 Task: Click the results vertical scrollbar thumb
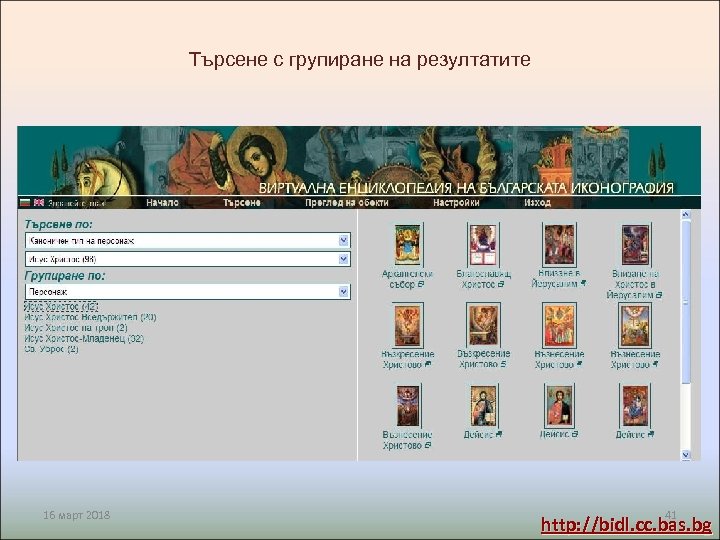click(x=686, y=302)
